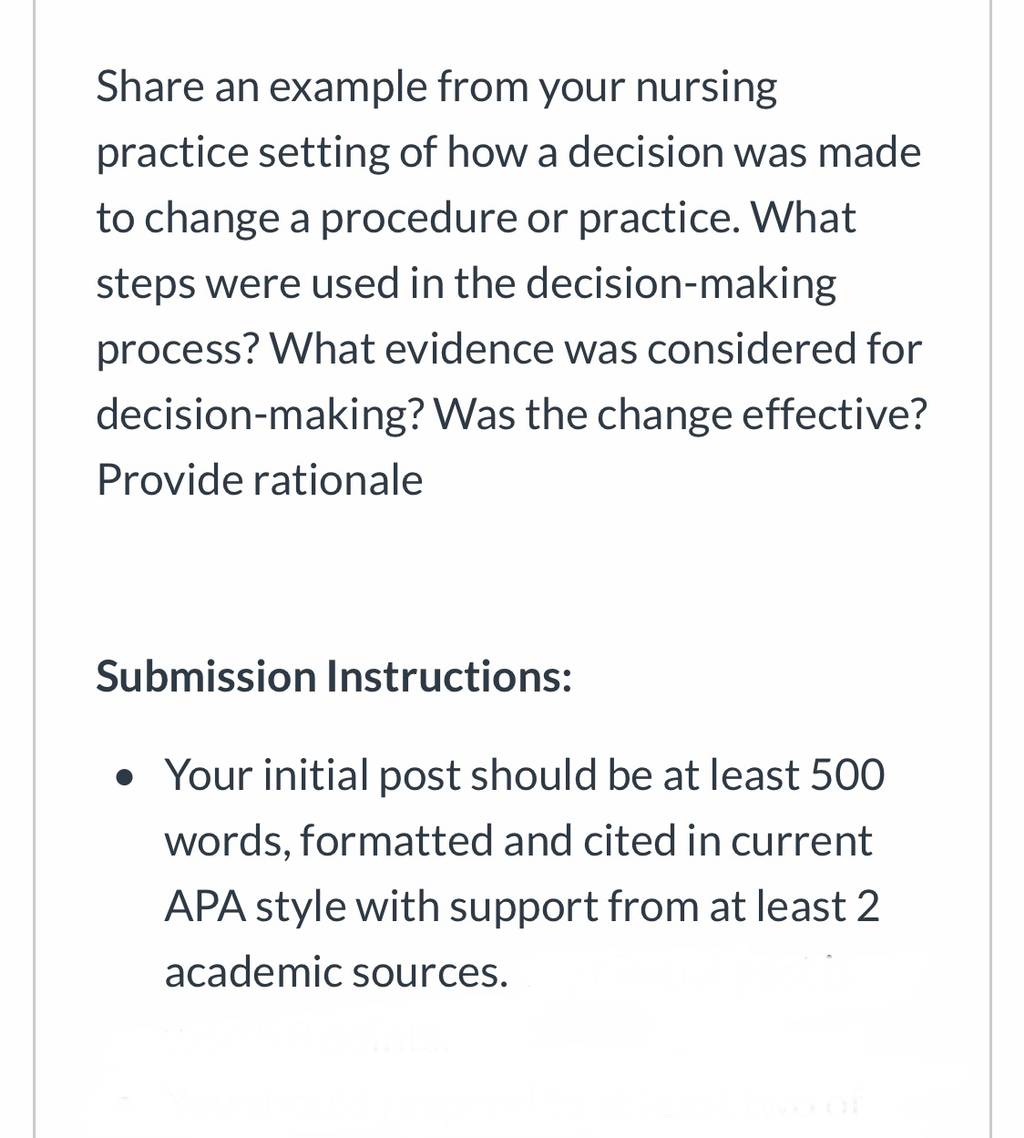Click the word 'nursing' in the first line
This screenshot has height=1138, width=1024.
pos(705,89)
